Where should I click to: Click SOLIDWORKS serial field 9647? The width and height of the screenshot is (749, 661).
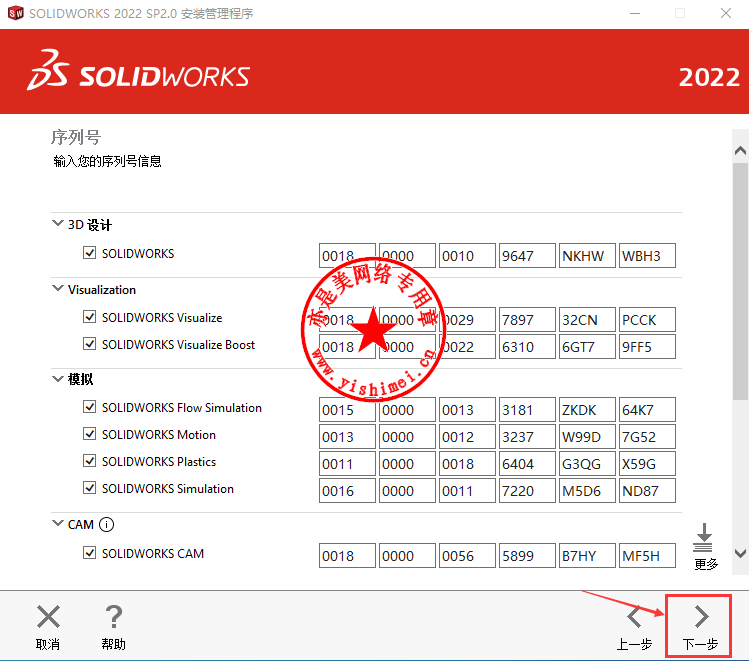[527, 256]
